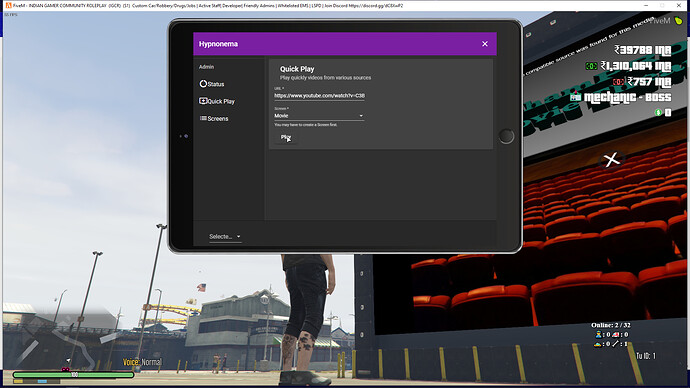
Task: Open the Selecte... dropdown at bottom
Action: [225, 237]
